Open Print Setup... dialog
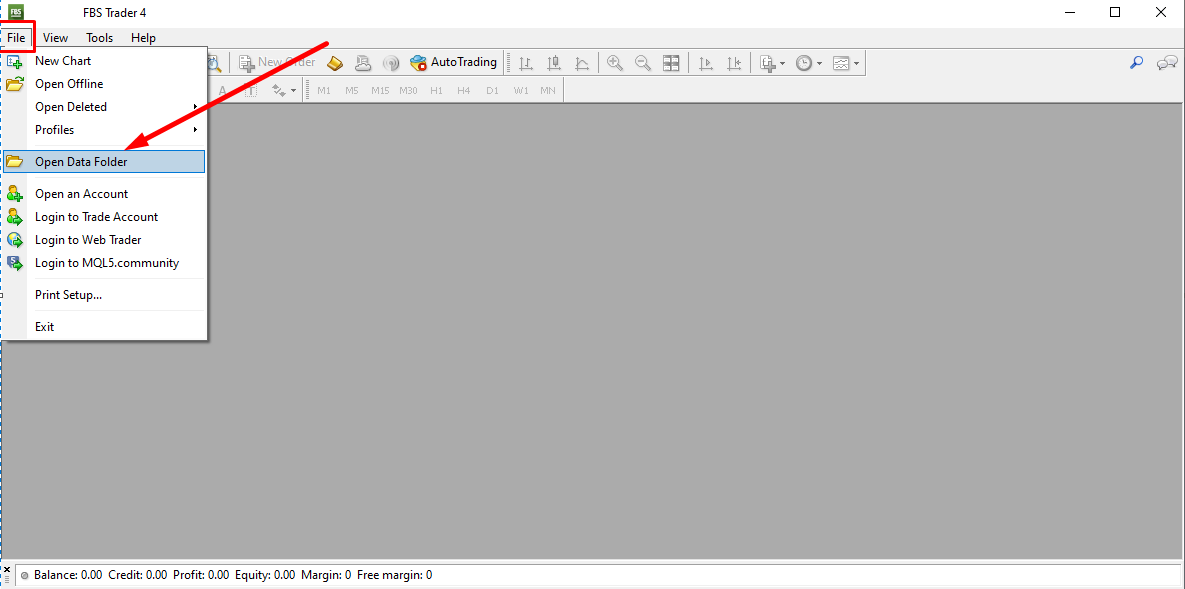 click(104, 295)
